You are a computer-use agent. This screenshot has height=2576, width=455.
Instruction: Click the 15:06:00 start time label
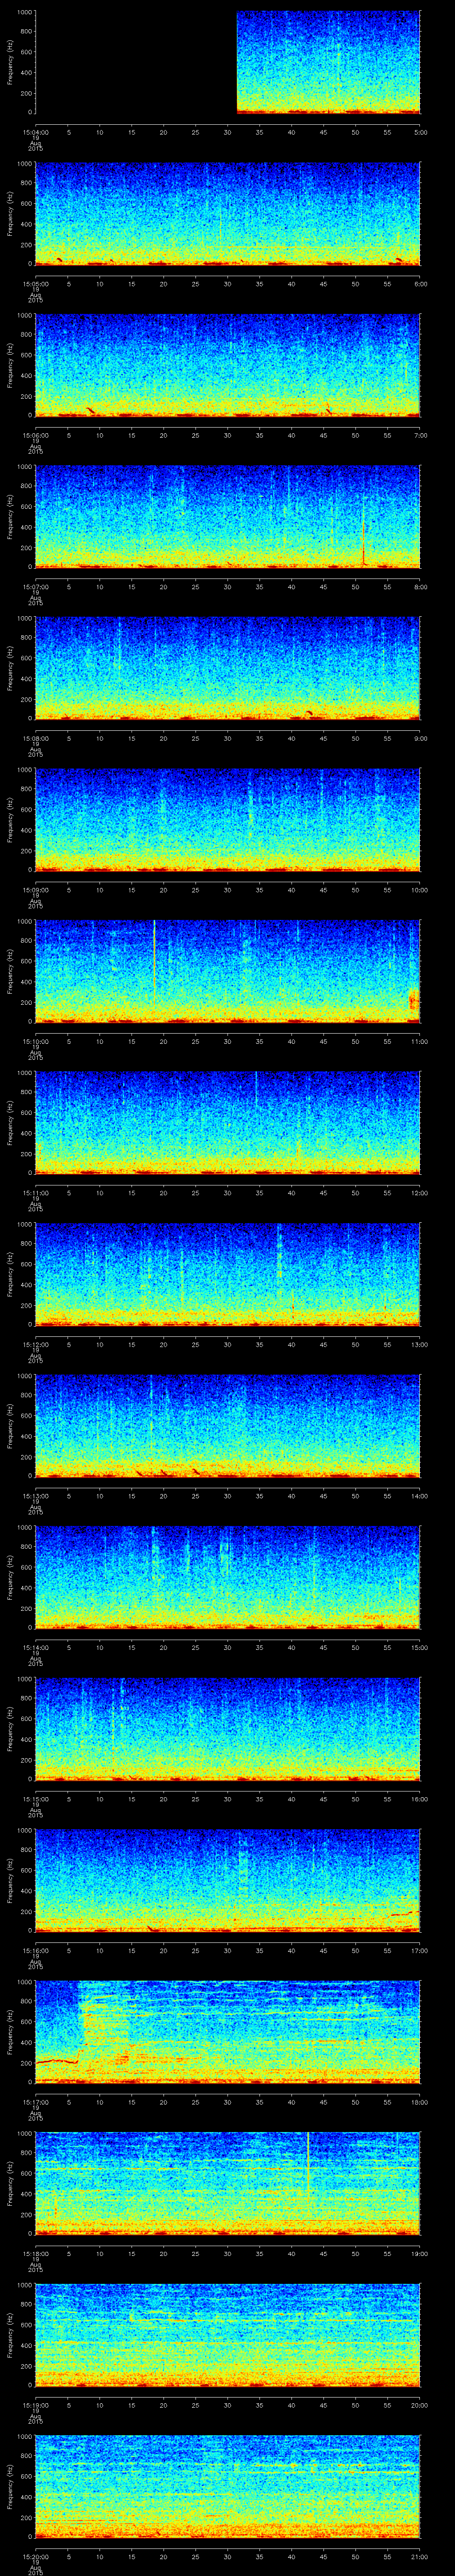[35, 435]
